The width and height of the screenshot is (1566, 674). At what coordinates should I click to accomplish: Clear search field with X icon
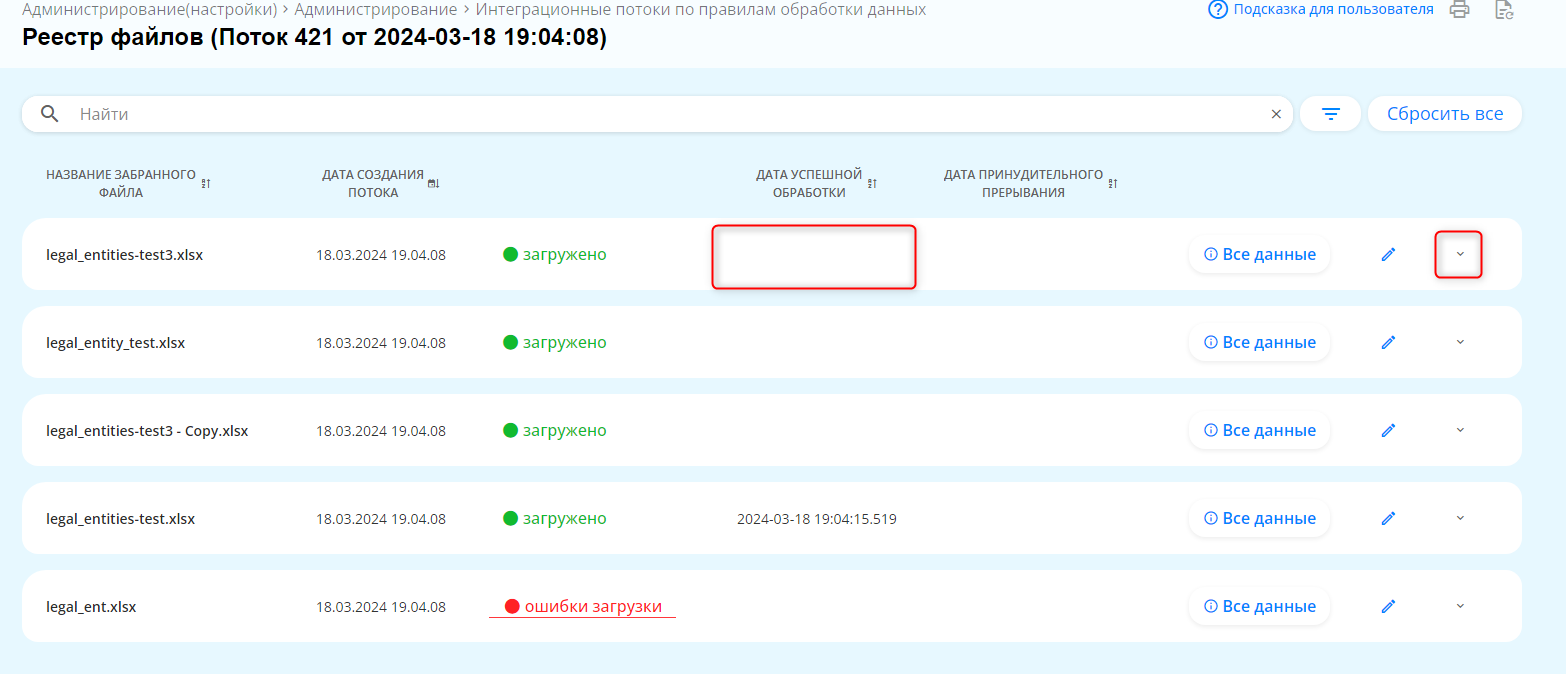[x=1276, y=114]
